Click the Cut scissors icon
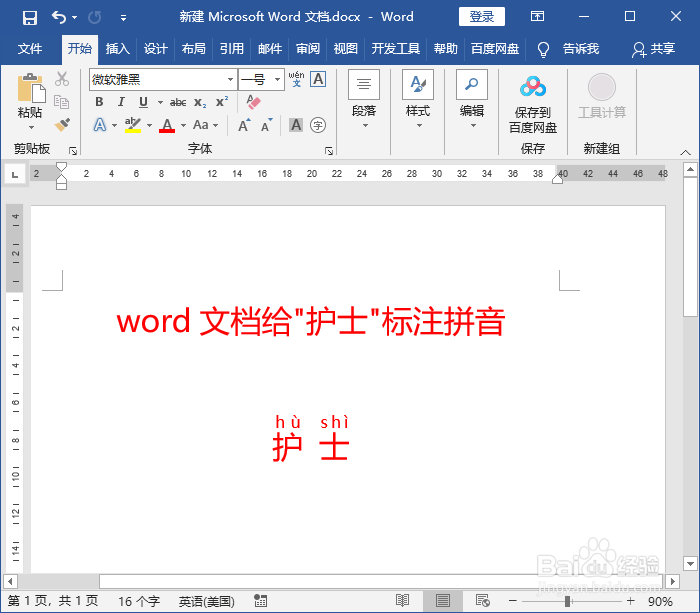 pyautogui.click(x=62, y=79)
